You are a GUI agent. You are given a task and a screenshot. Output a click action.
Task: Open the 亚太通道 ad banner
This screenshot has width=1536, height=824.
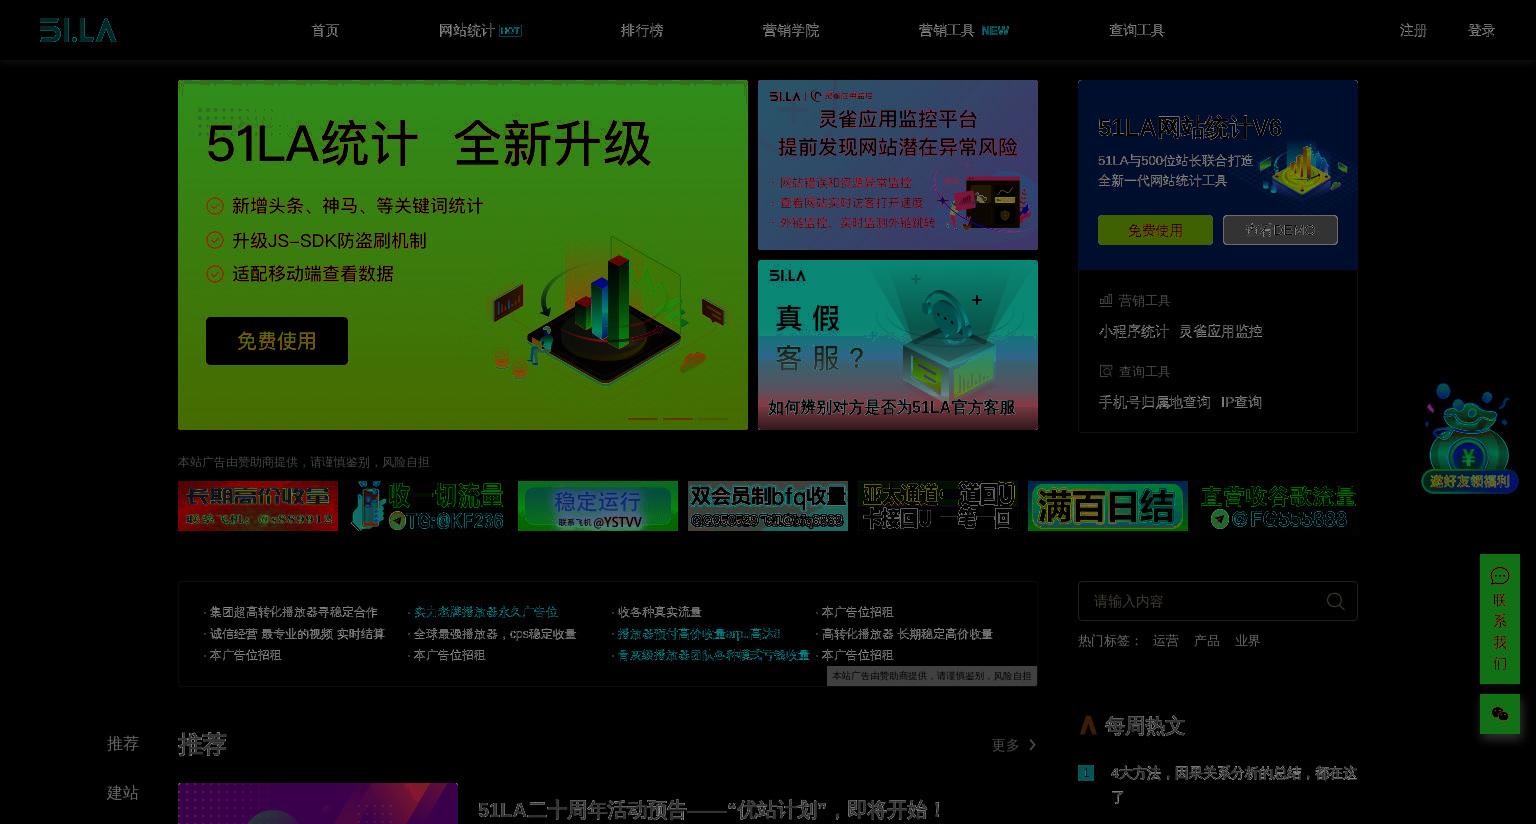click(x=938, y=506)
